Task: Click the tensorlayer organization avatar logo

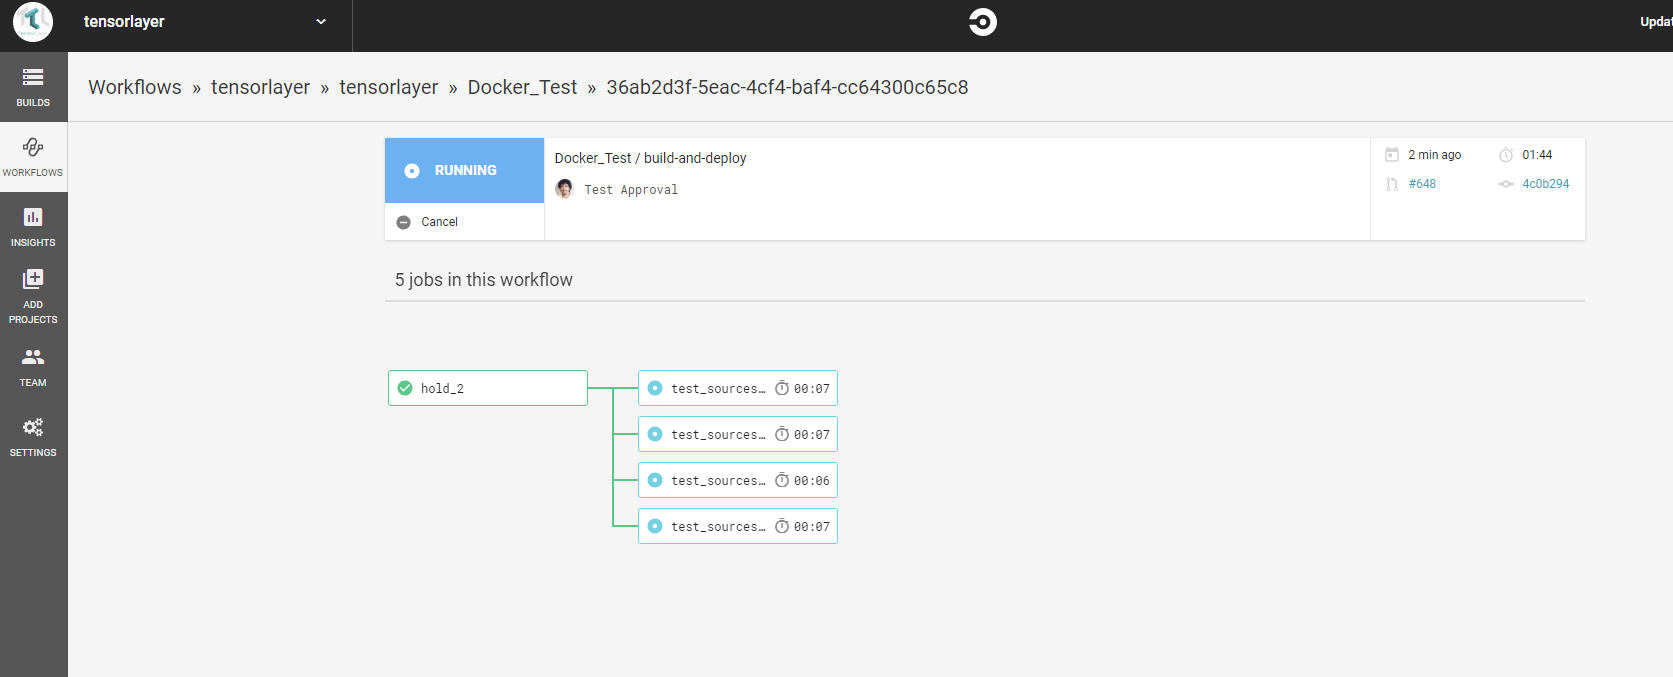Action: [33, 22]
